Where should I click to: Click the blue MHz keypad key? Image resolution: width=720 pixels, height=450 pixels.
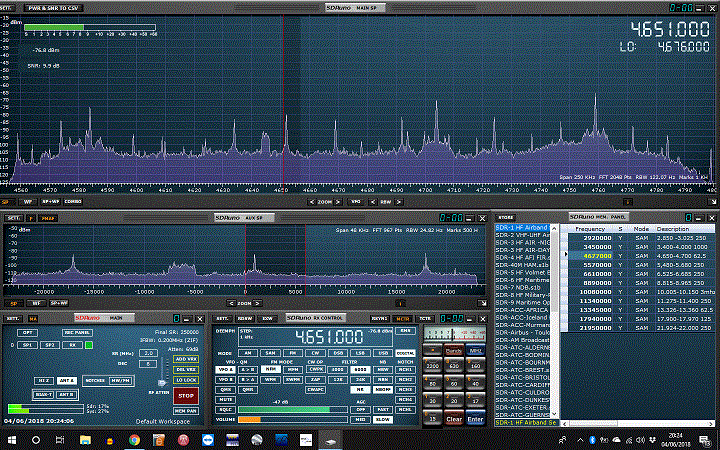pyautogui.click(x=475, y=350)
